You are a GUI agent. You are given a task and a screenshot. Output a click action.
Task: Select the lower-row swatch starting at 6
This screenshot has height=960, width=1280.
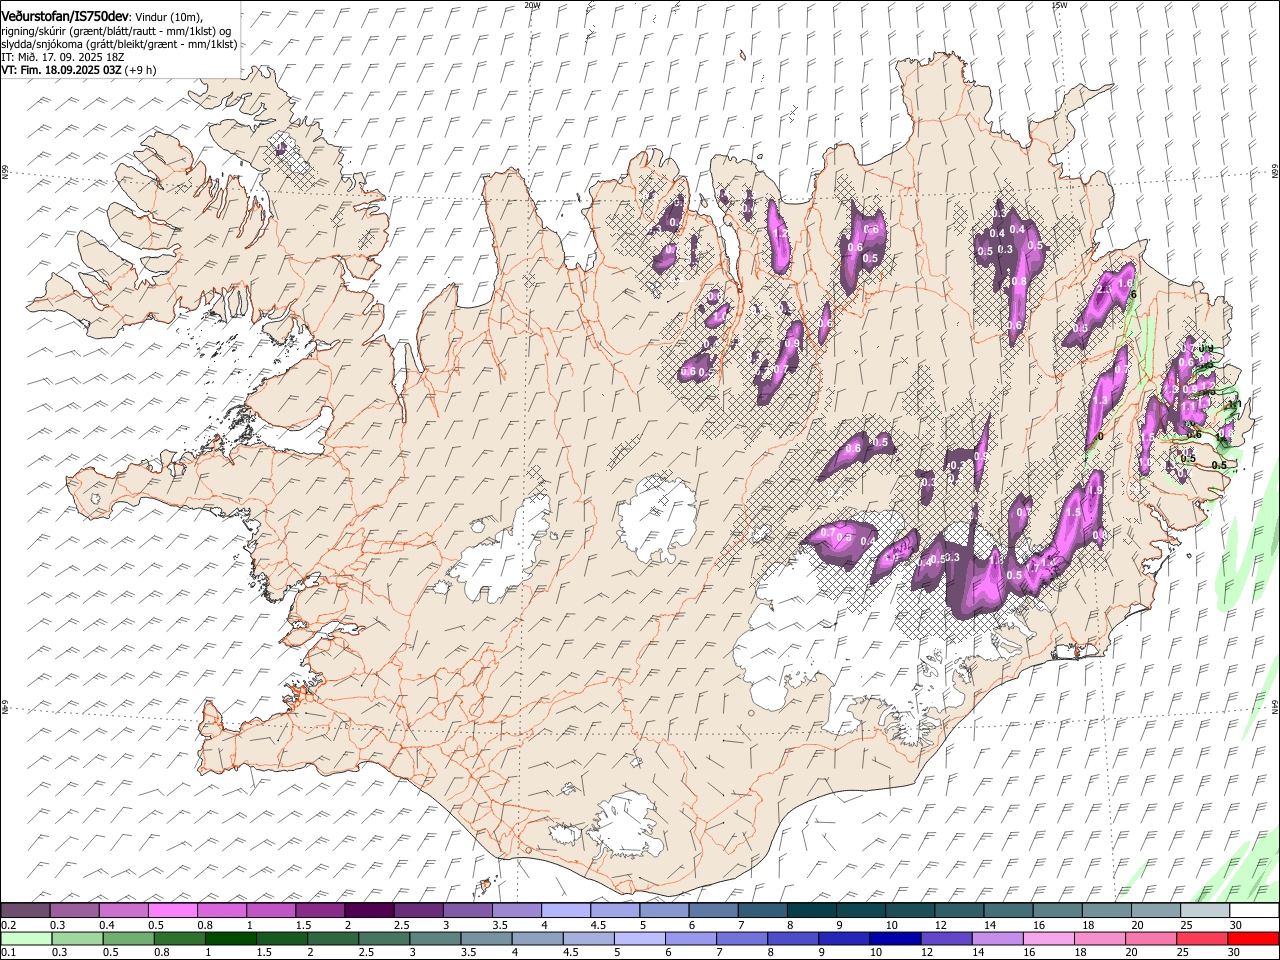pos(690,938)
